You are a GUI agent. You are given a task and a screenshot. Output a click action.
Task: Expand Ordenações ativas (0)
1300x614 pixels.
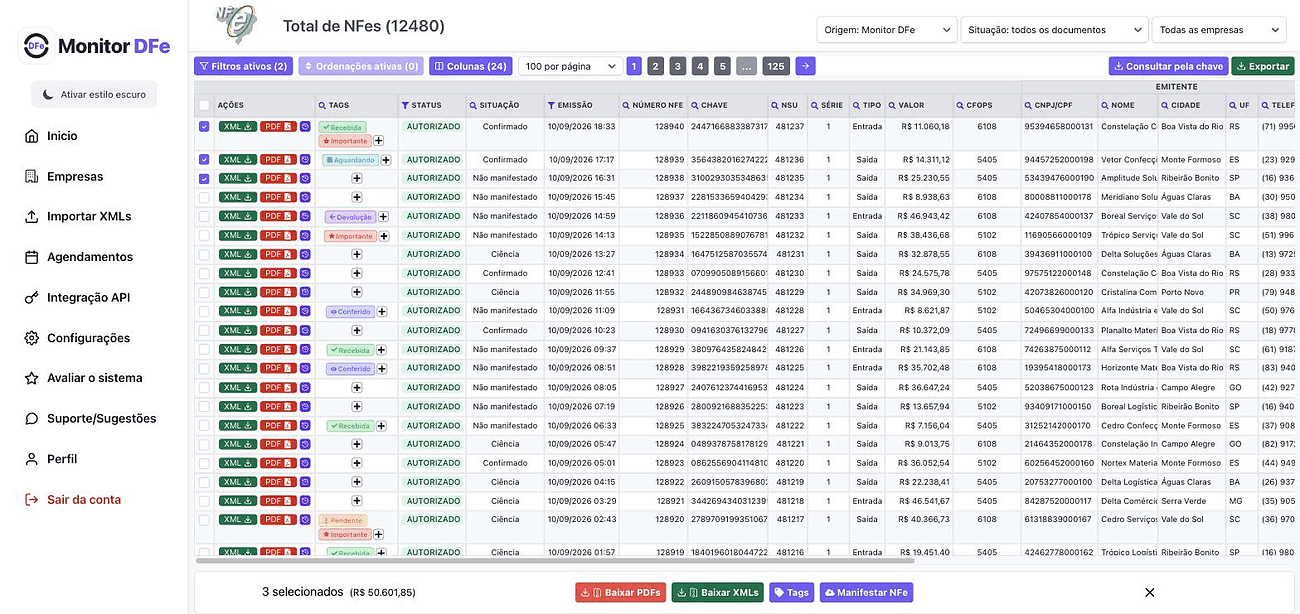point(361,66)
